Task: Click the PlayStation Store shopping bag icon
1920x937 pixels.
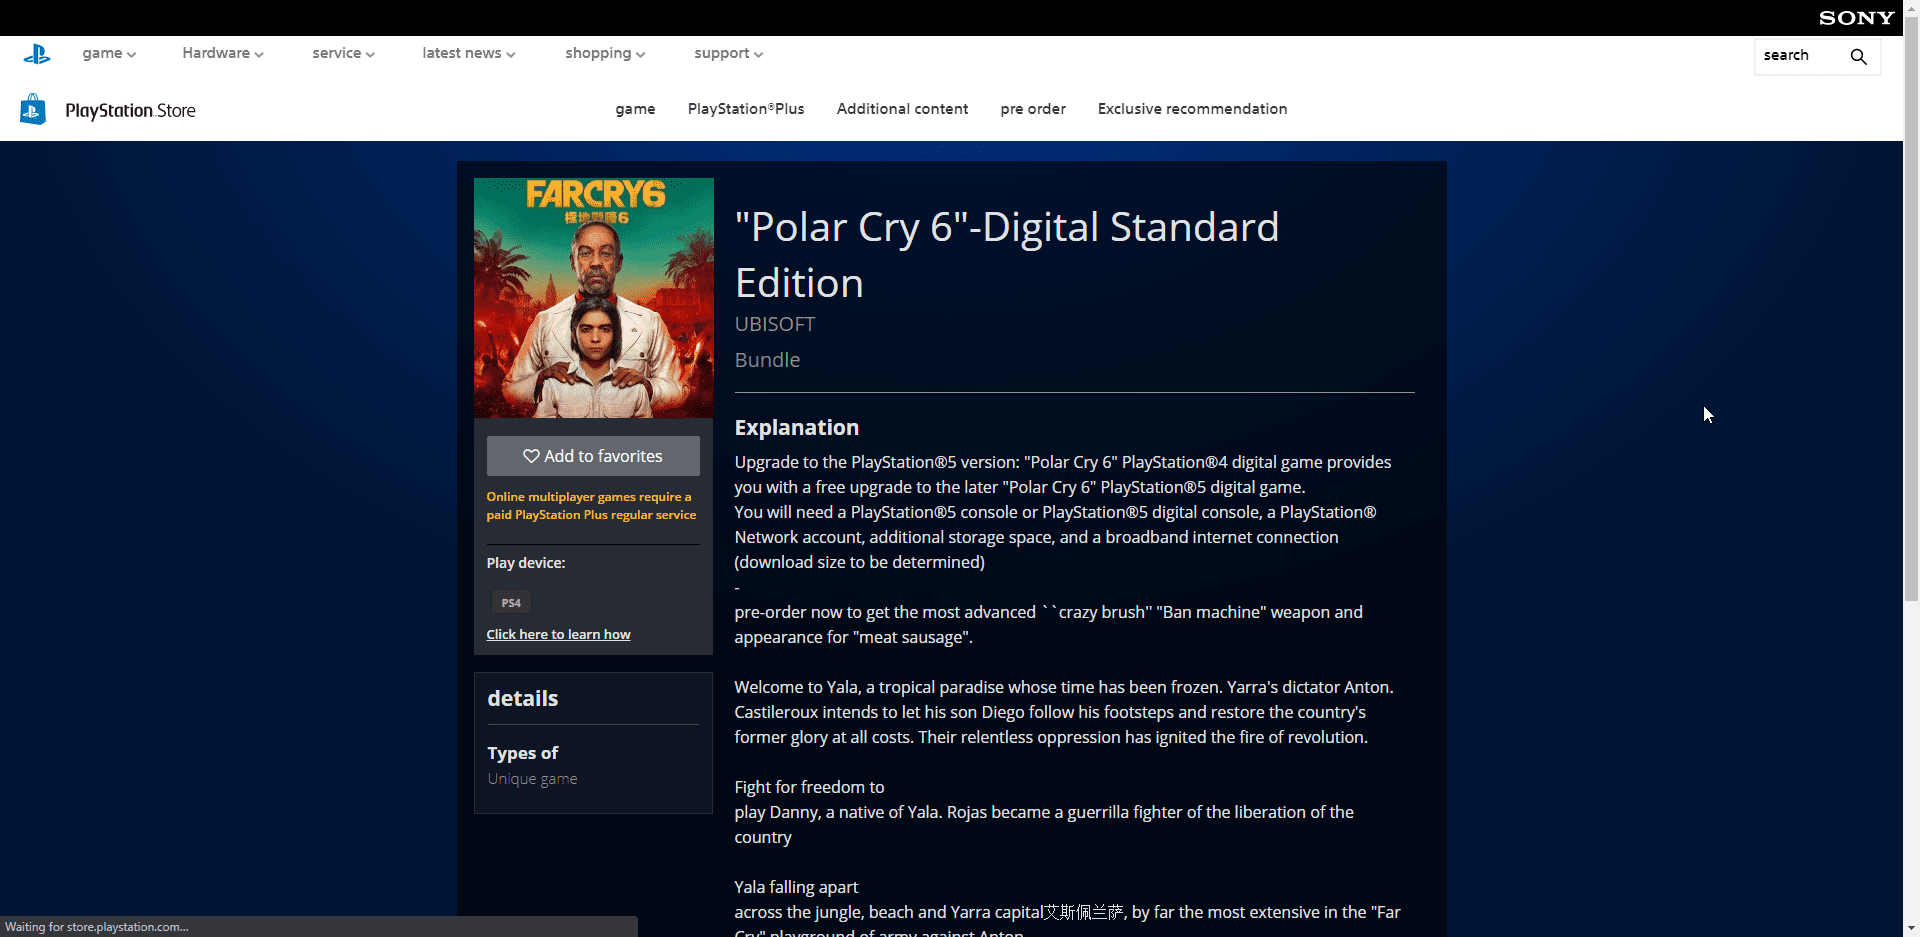Action: tap(33, 109)
